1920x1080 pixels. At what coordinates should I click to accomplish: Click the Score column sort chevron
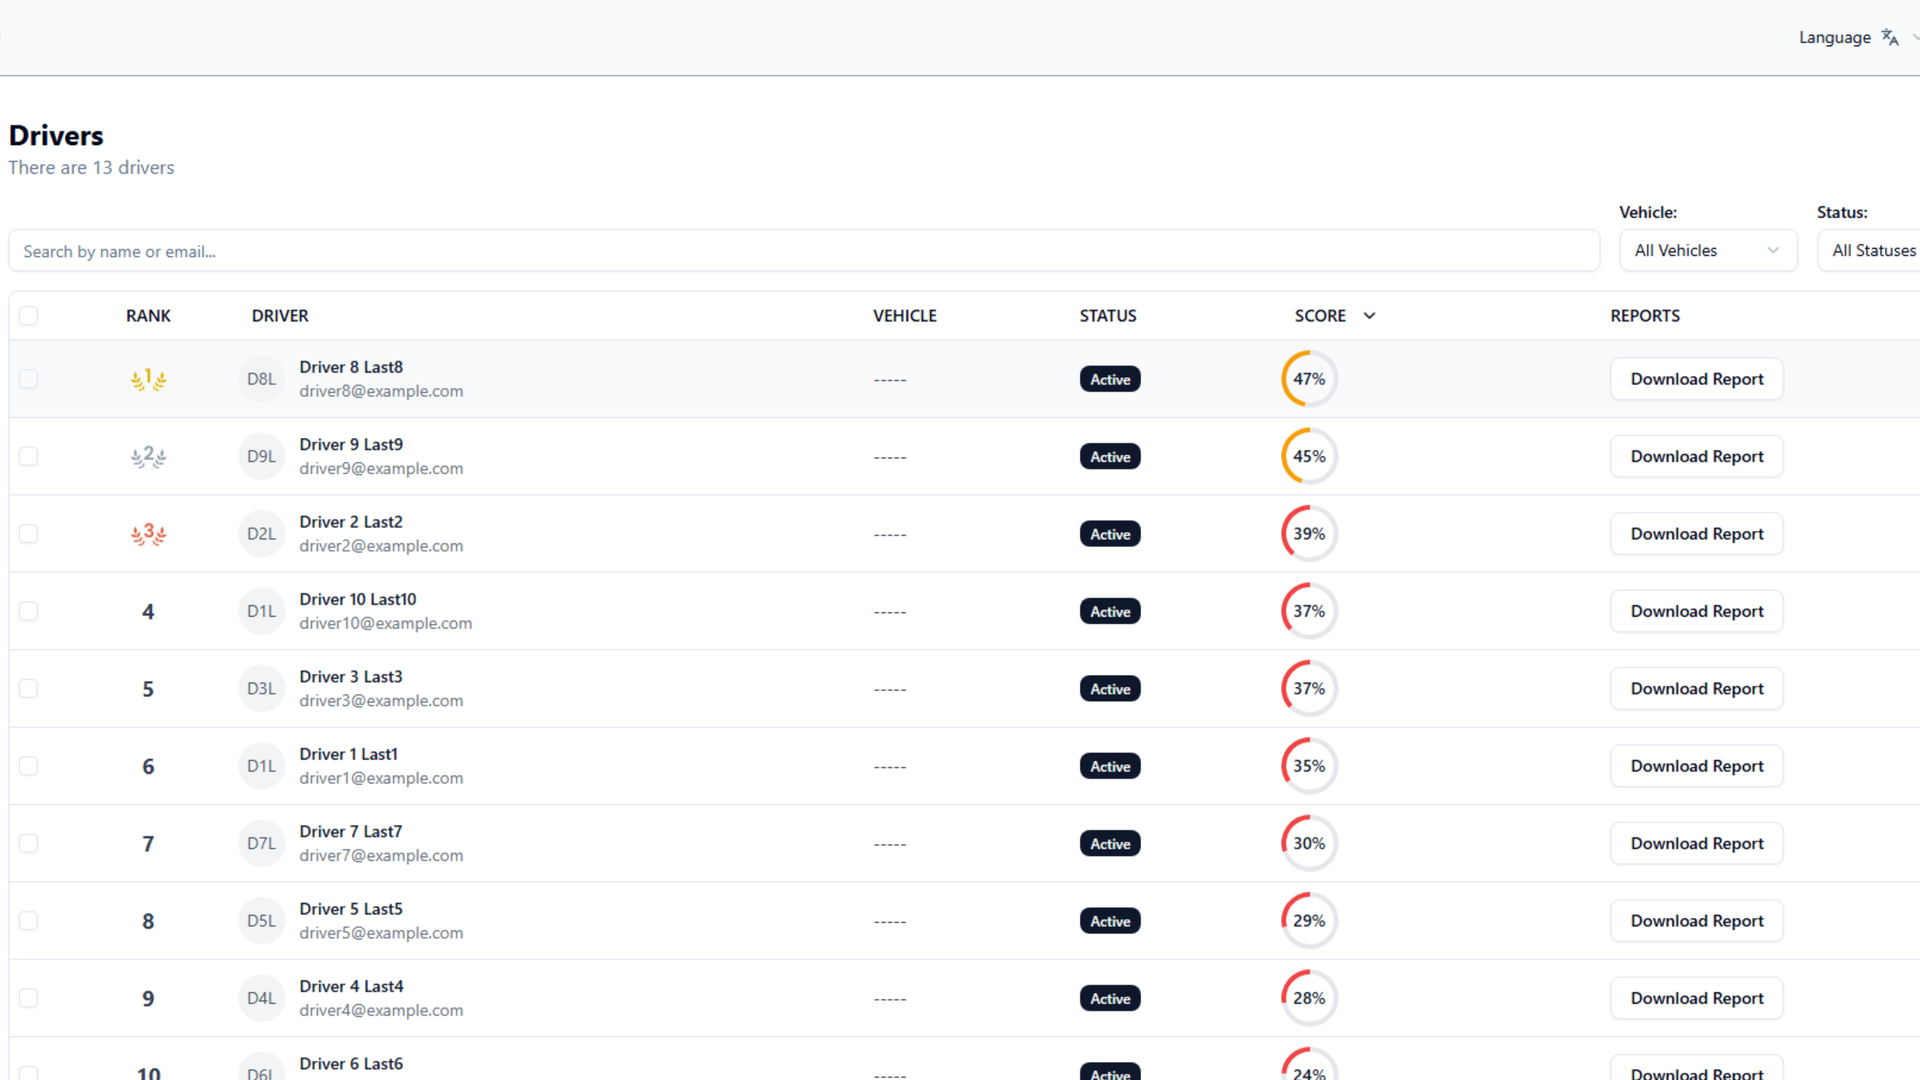[1369, 316]
